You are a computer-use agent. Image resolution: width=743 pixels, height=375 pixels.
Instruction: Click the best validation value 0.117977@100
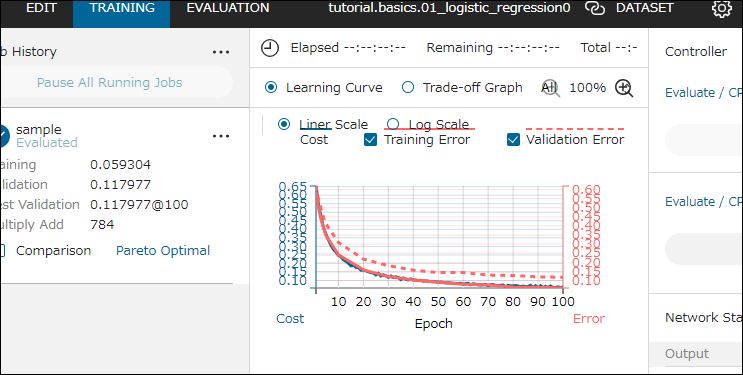[x=139, y=205]
